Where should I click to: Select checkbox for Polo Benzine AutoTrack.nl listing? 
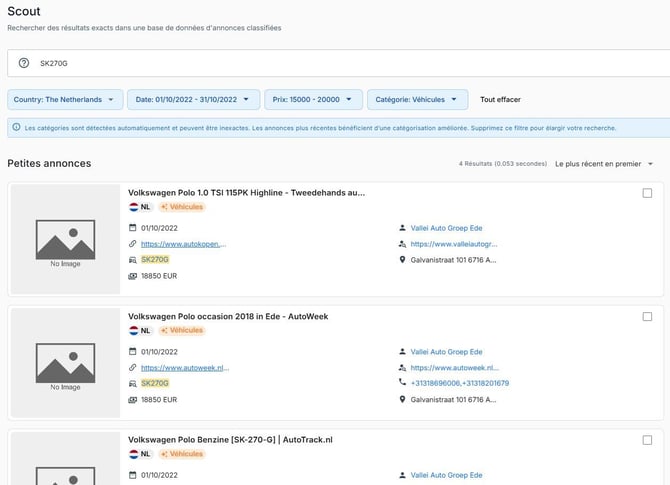[x=647, y=440]
